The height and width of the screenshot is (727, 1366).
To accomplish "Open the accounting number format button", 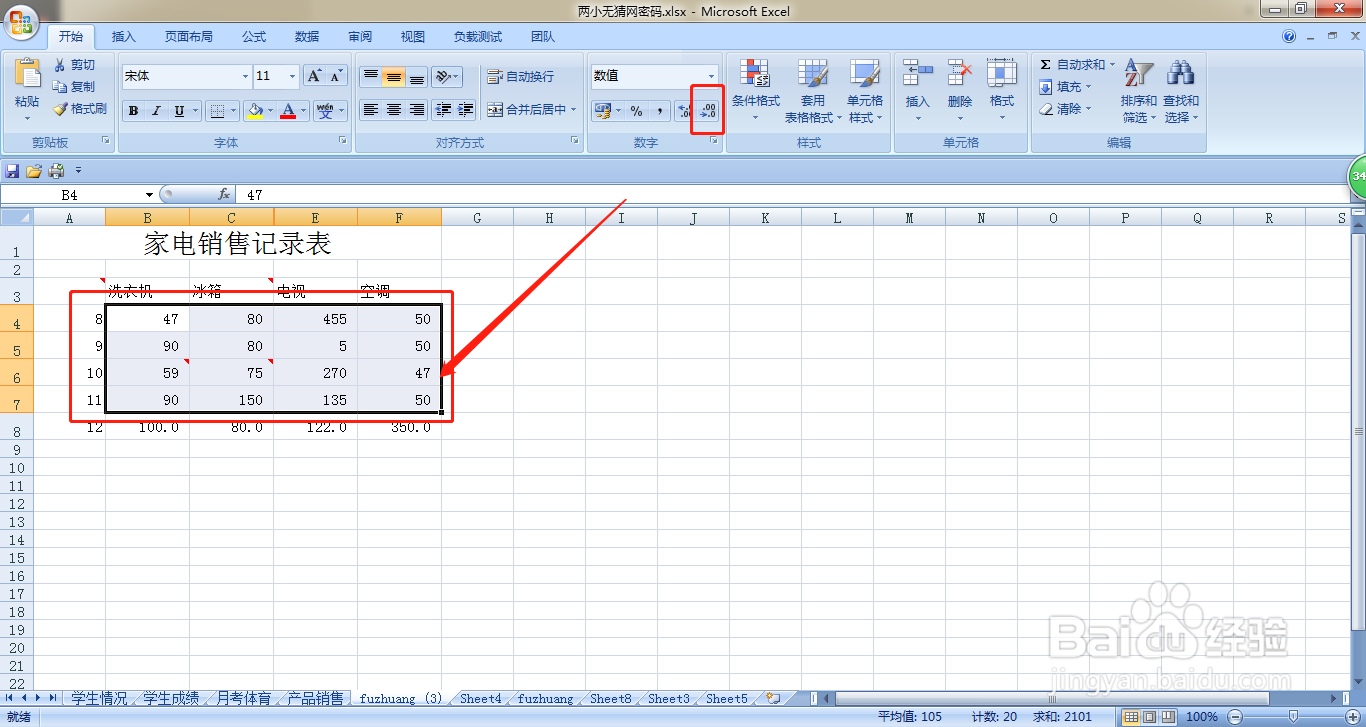I will click(602, 110).
